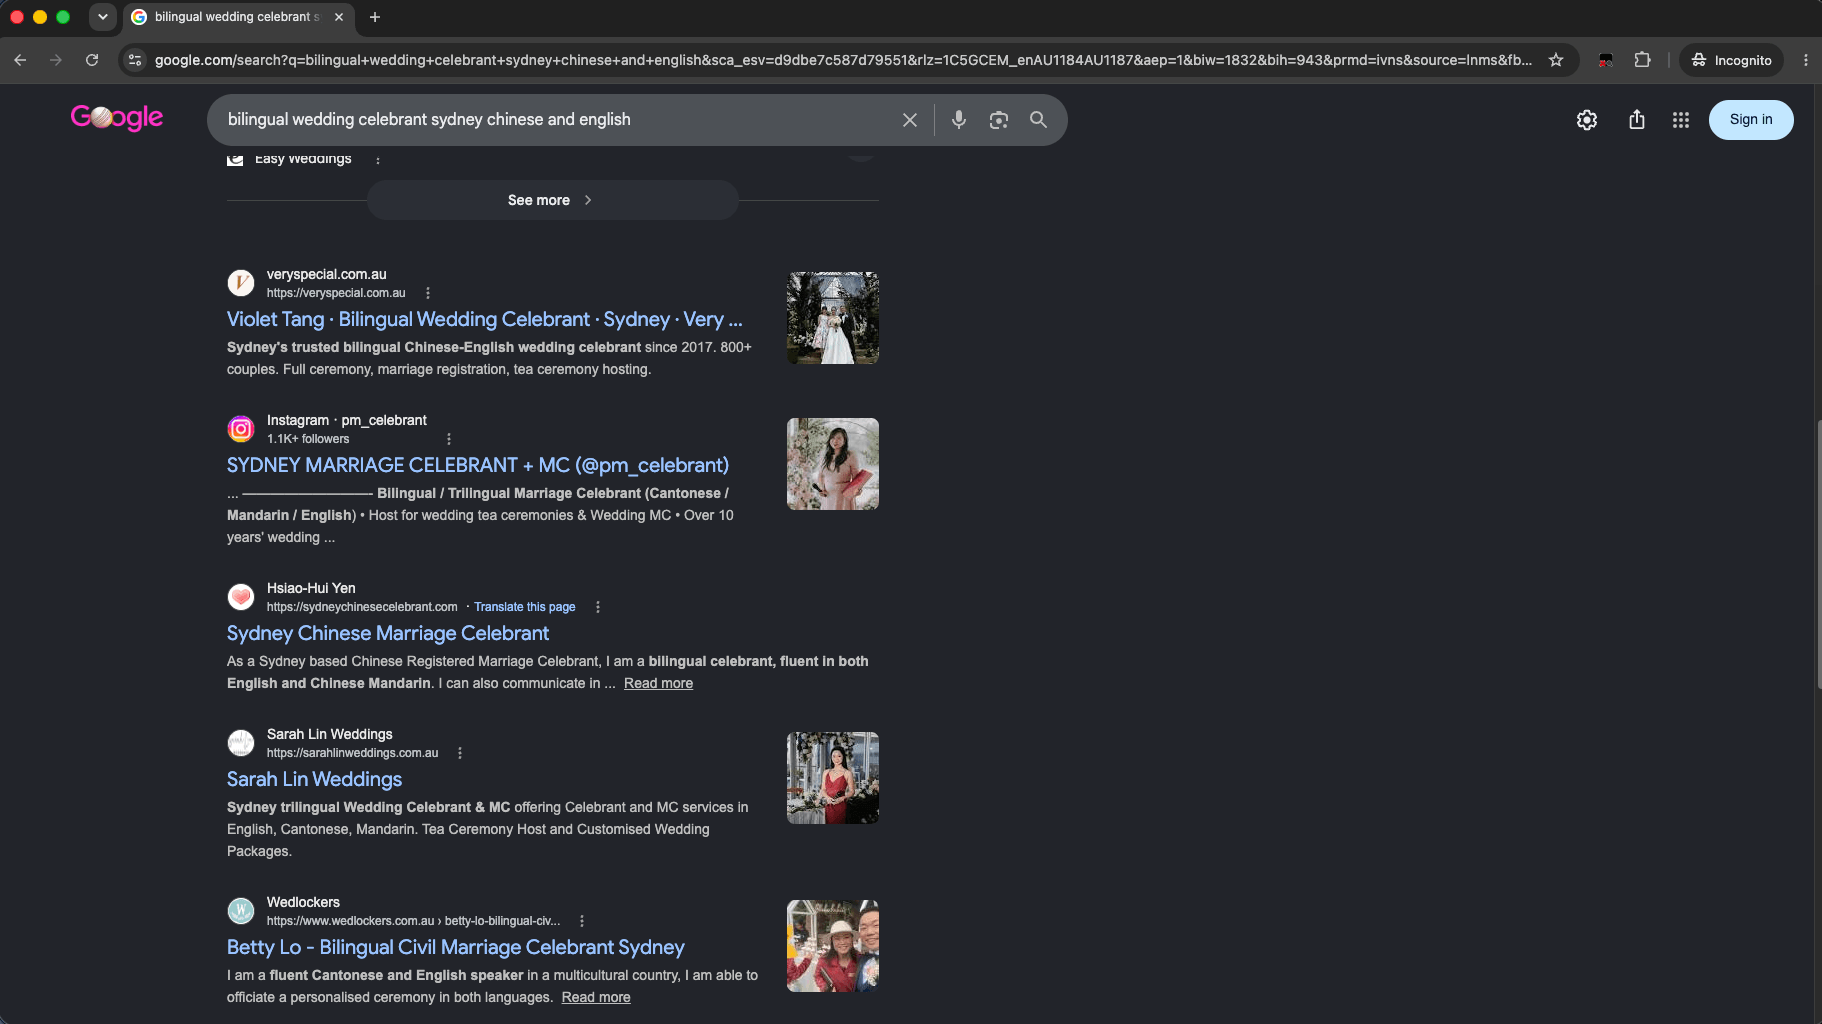Open Google quick settings gear

[x=1587, y=120]
